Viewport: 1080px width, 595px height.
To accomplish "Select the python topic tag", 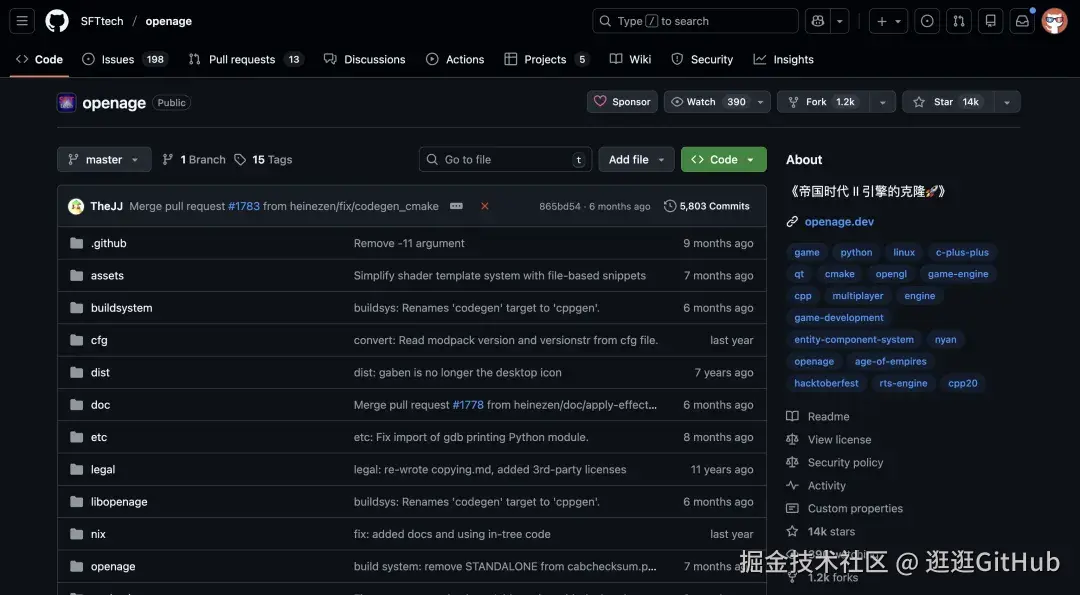I will [856, 253].
